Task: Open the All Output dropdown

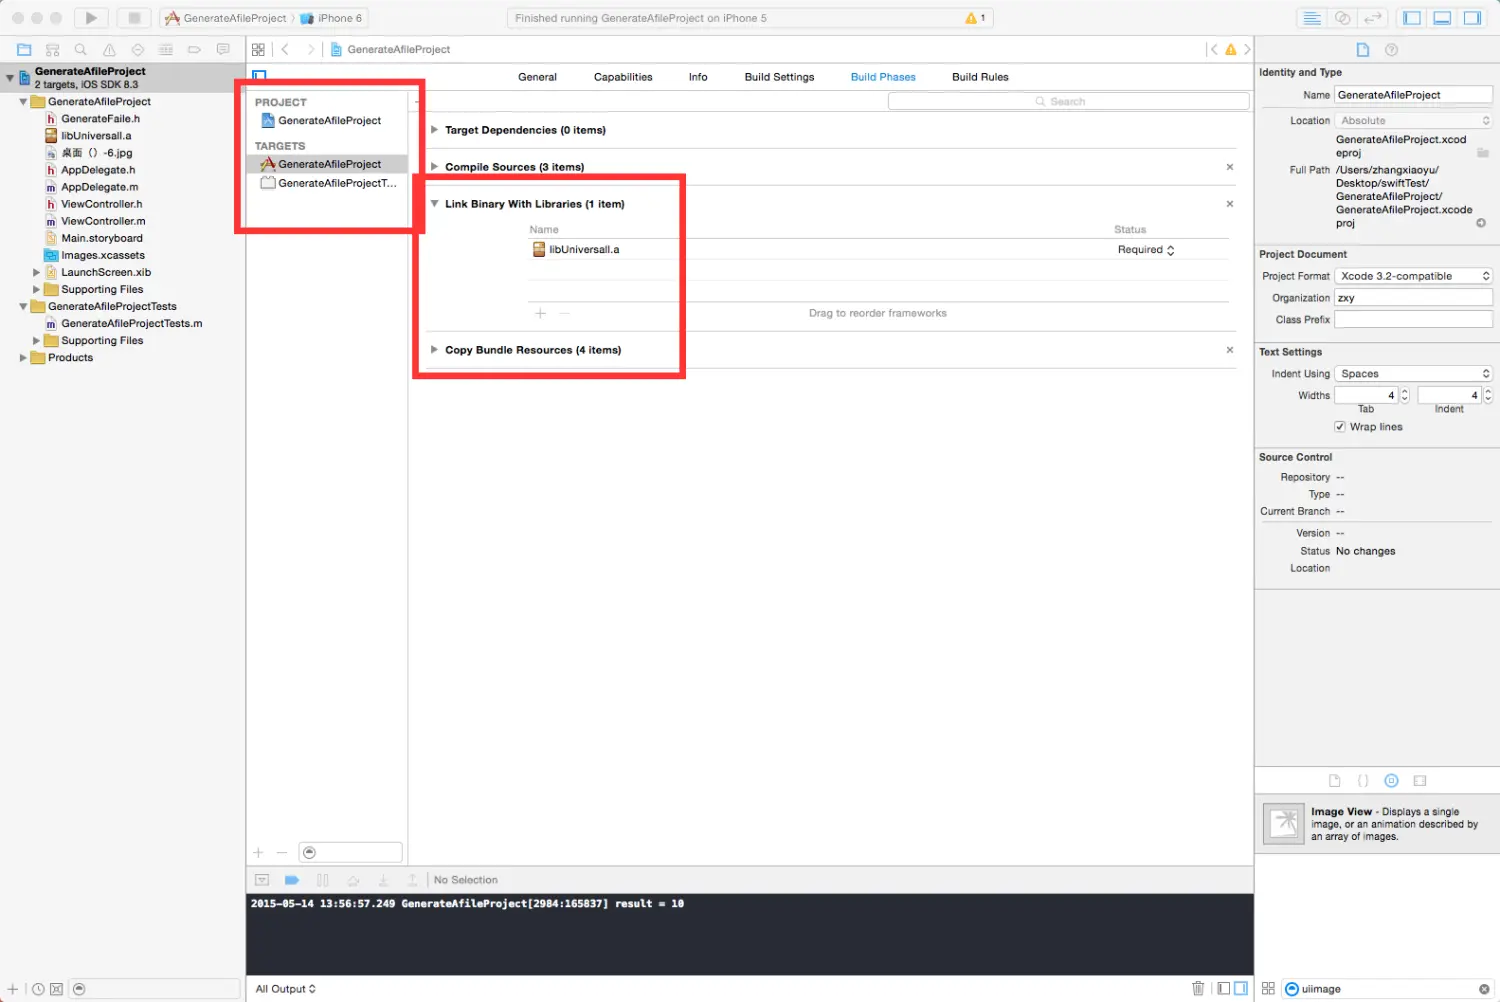Action: coord(285,989)
